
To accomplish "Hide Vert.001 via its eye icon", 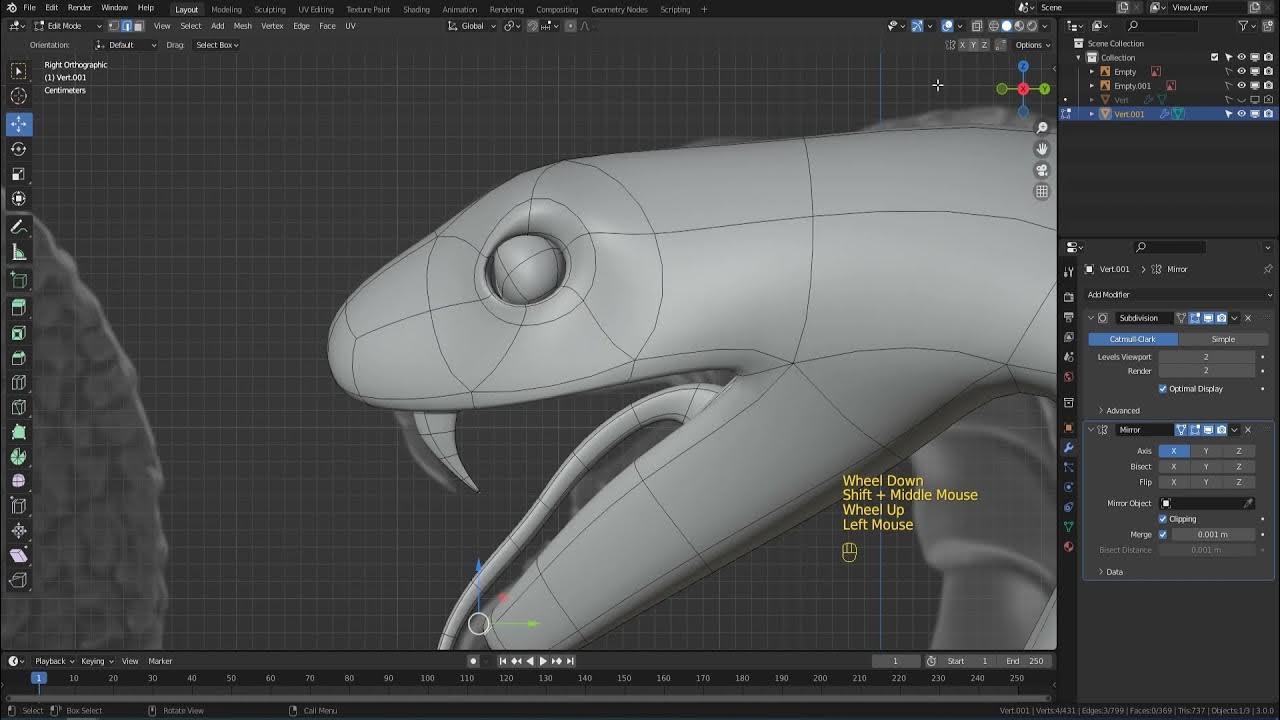I will (1241, 114).
